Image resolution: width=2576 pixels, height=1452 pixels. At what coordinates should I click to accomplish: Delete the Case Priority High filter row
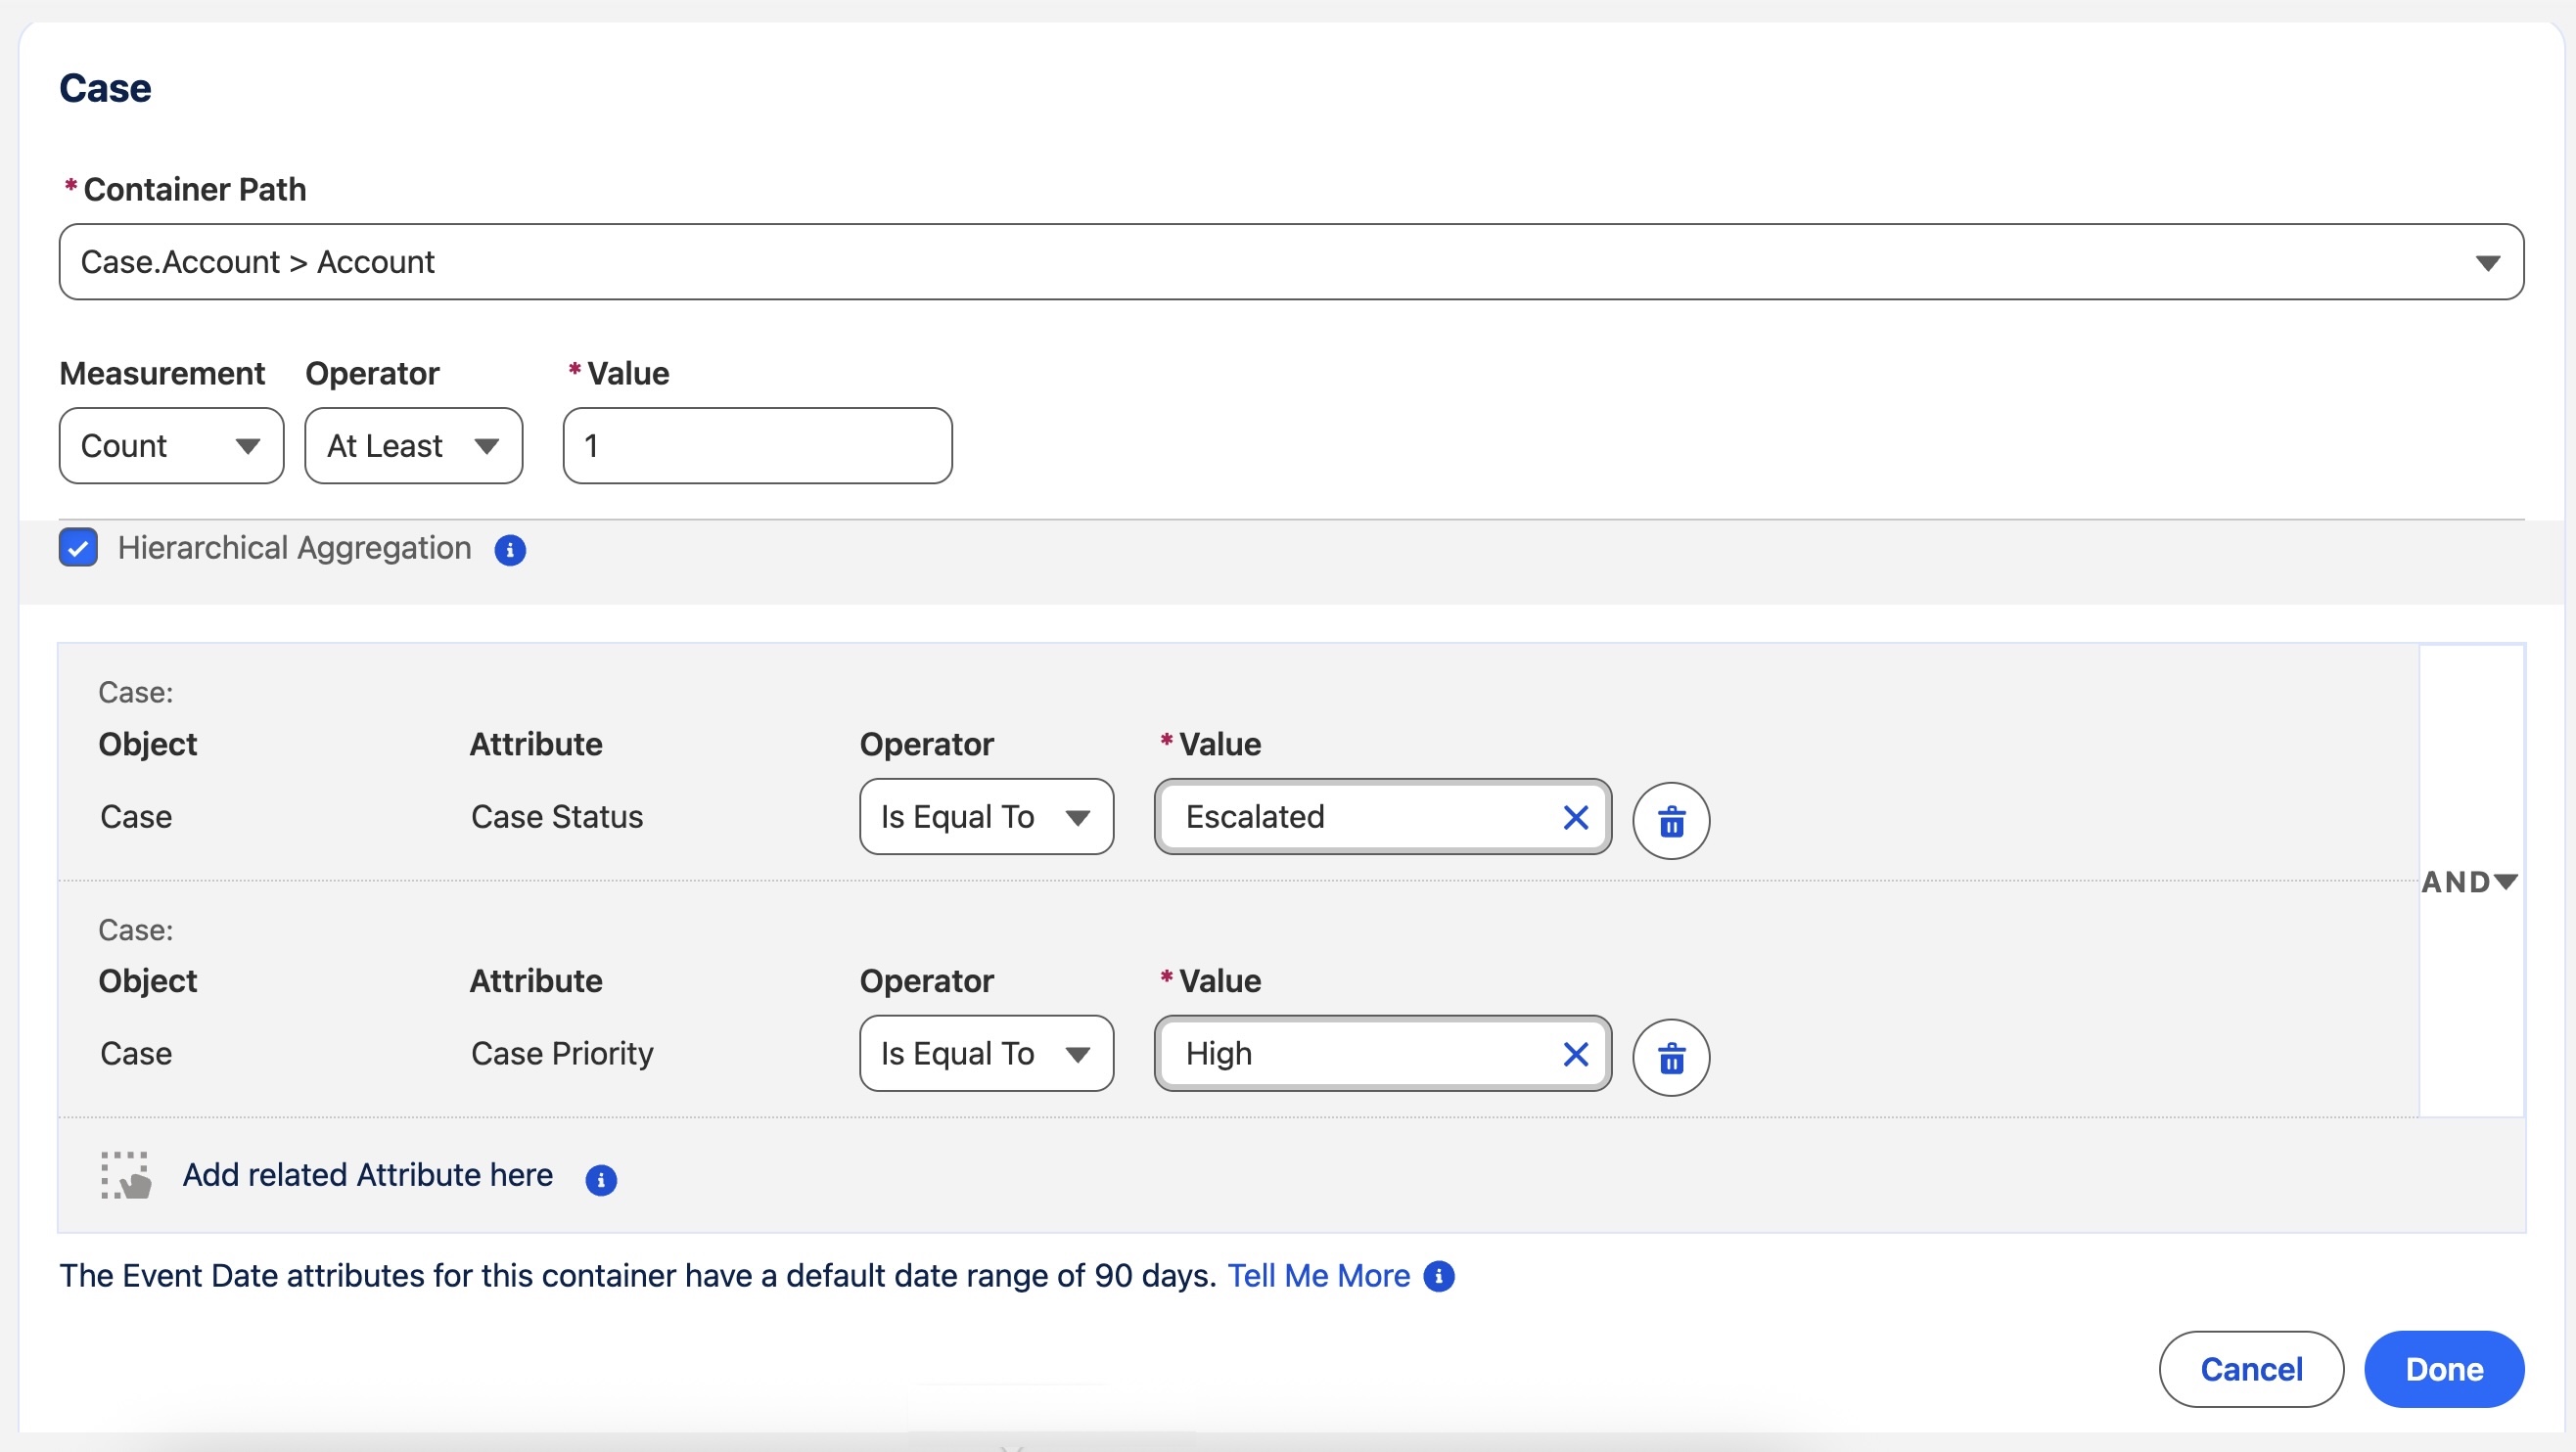click(1670, 1057)
